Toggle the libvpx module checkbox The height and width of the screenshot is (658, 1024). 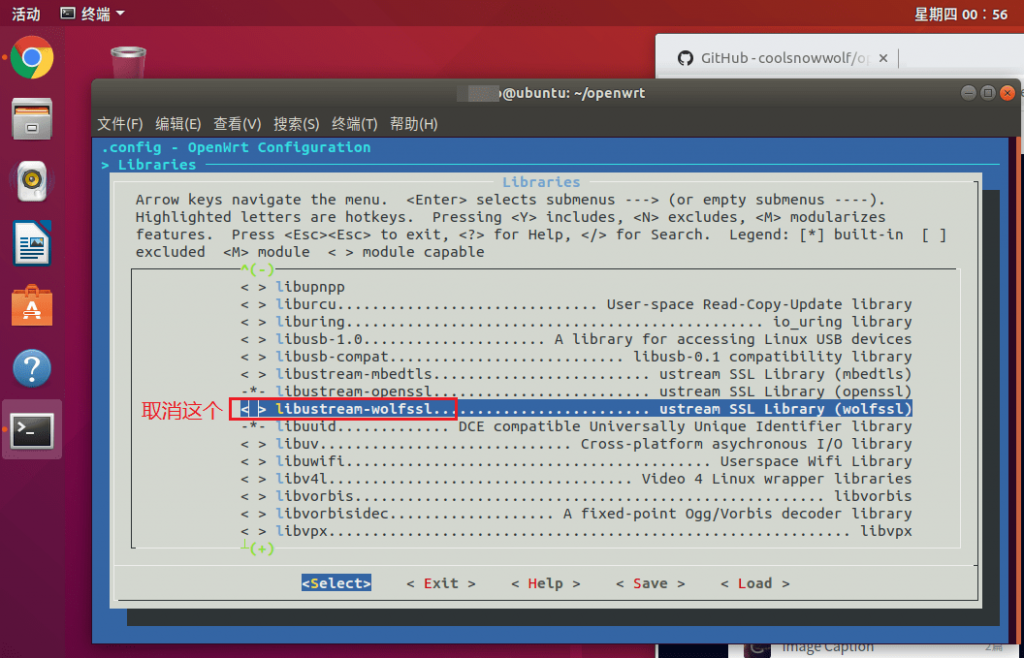pos(253,531)
